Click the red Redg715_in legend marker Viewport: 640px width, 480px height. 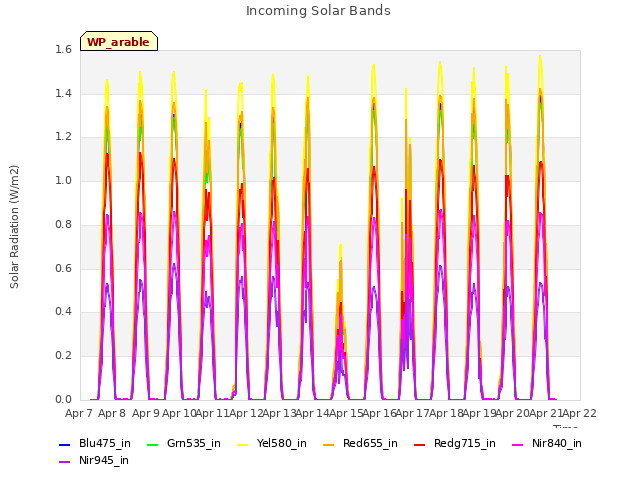tap(420, 444)
